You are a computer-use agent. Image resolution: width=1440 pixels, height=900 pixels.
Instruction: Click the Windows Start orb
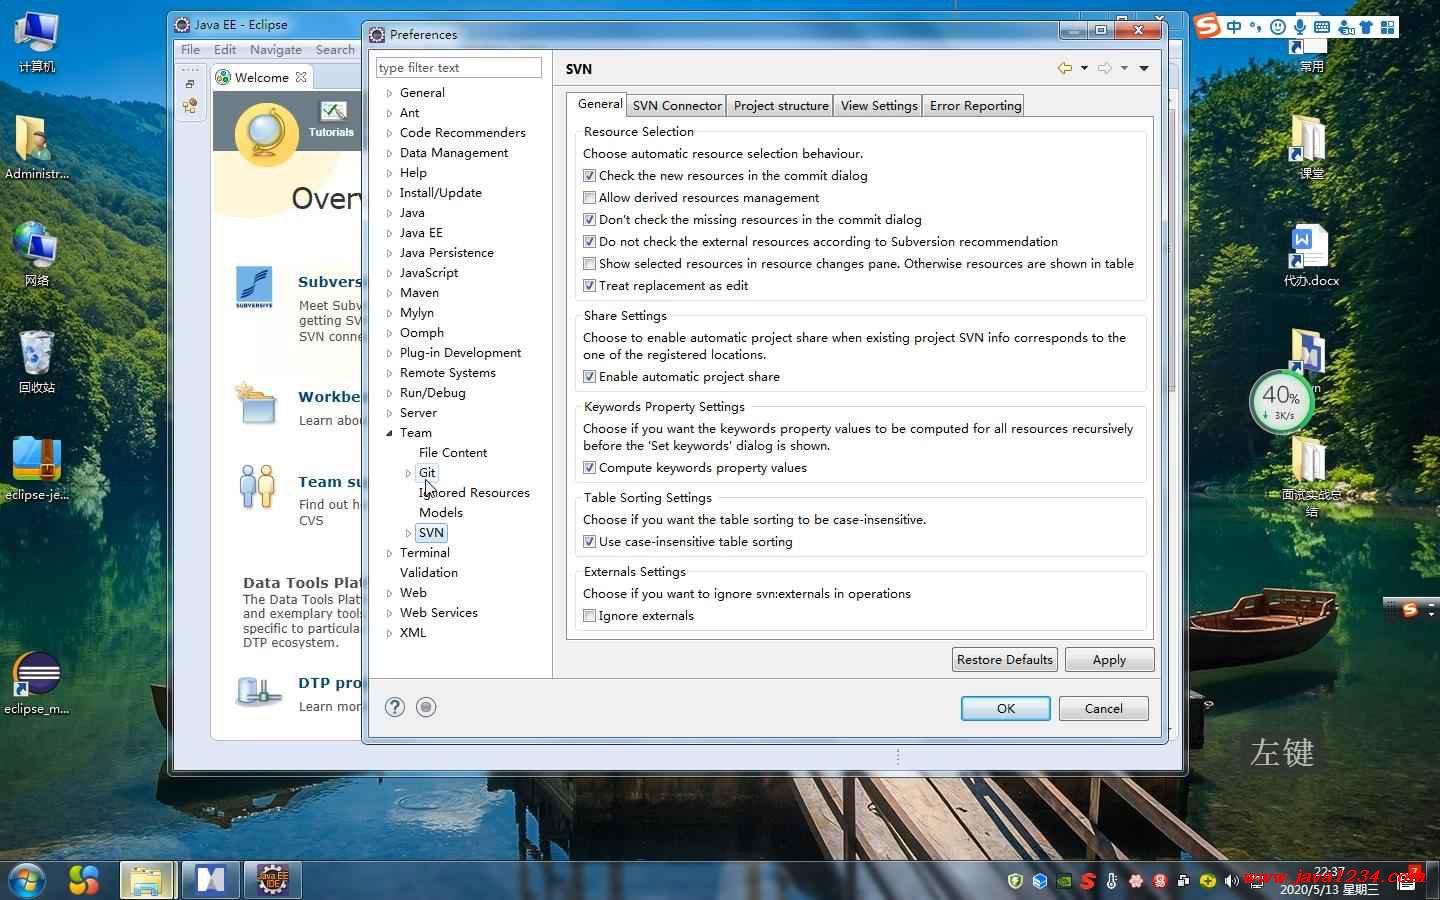point(27,880)
